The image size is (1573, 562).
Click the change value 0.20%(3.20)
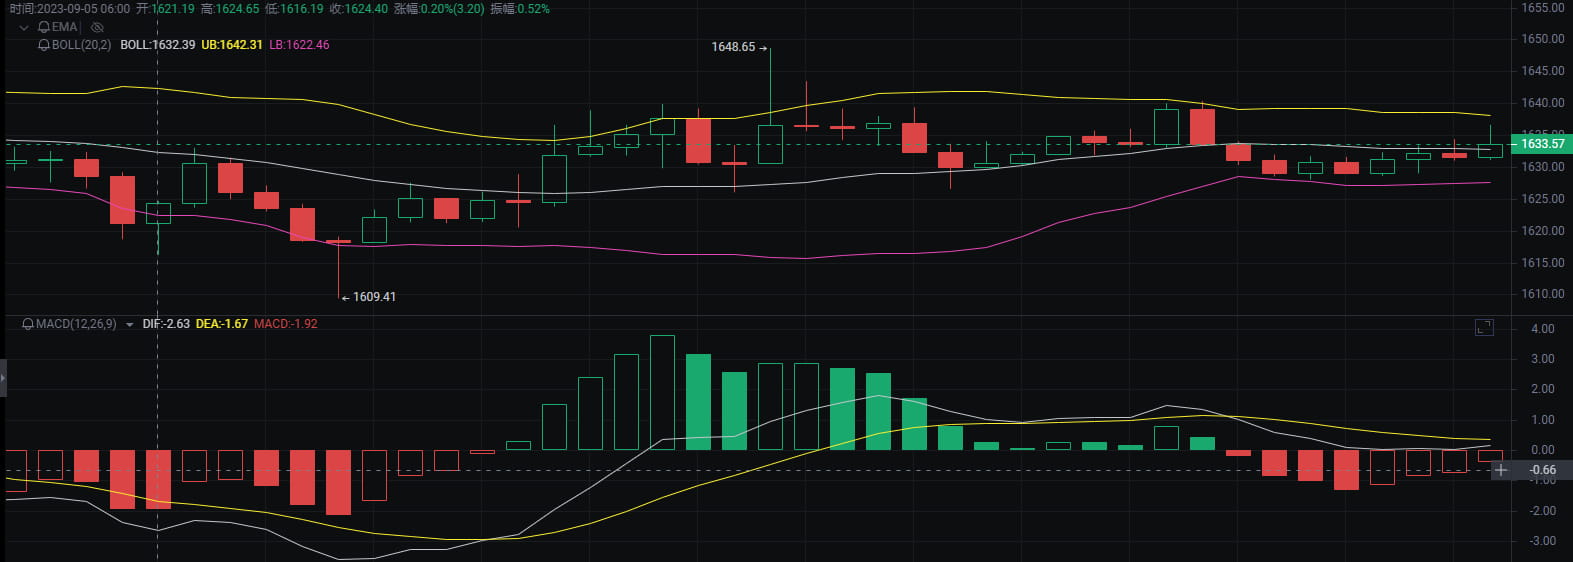pos(452,8)
